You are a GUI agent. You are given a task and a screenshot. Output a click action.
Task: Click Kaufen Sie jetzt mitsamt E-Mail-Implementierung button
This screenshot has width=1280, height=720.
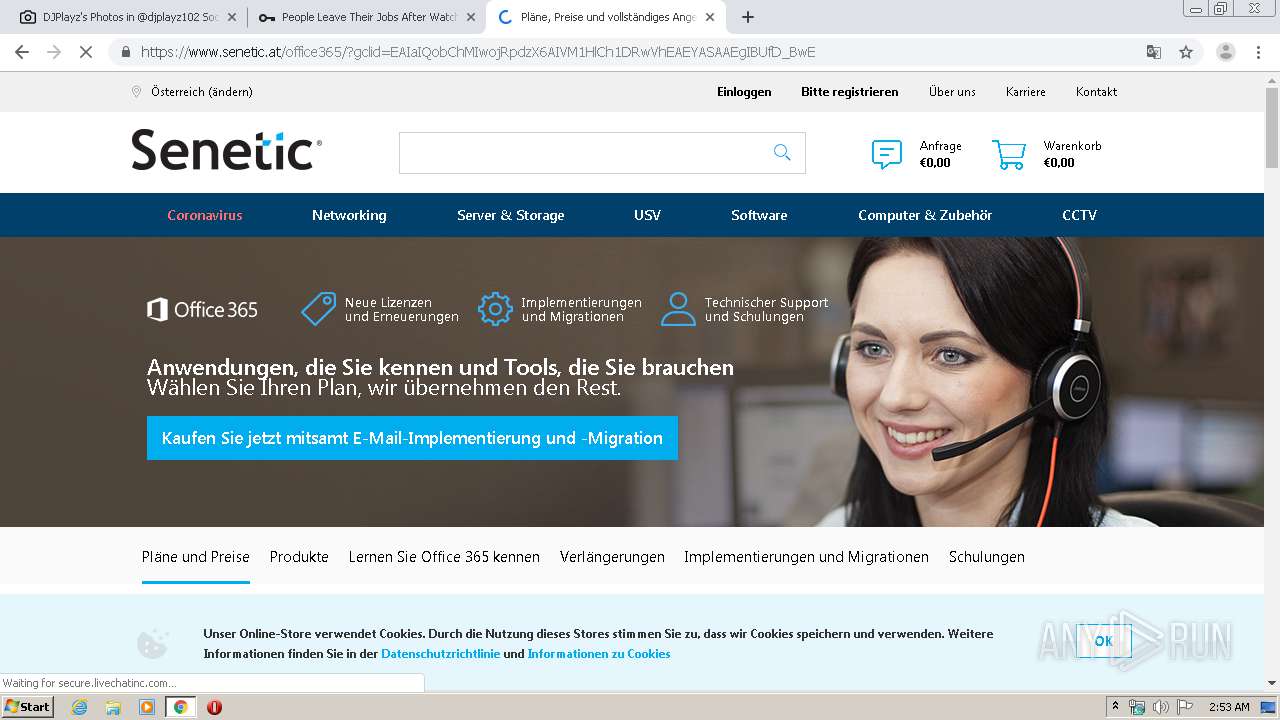[x=412, y=438]
